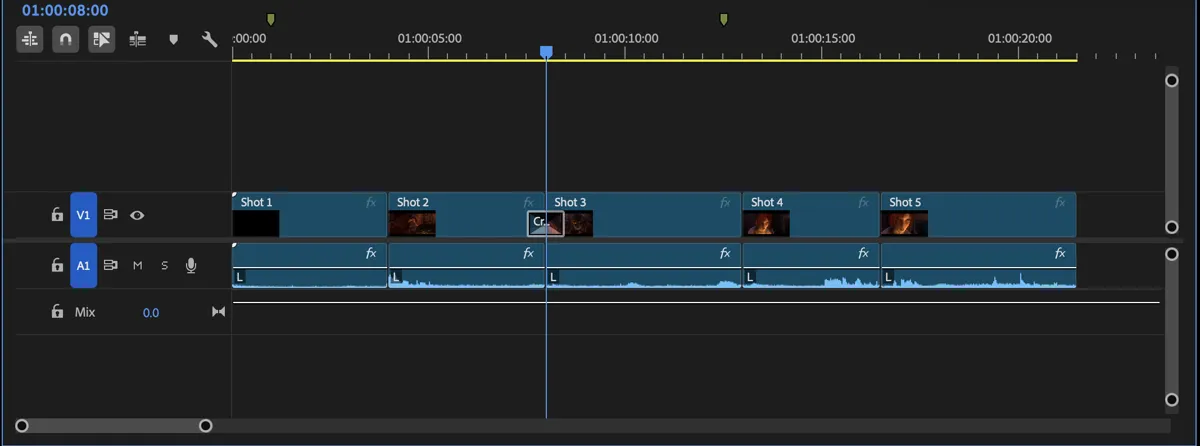Click ruler at 01:00:10:00 label

(x=626, y=38)
